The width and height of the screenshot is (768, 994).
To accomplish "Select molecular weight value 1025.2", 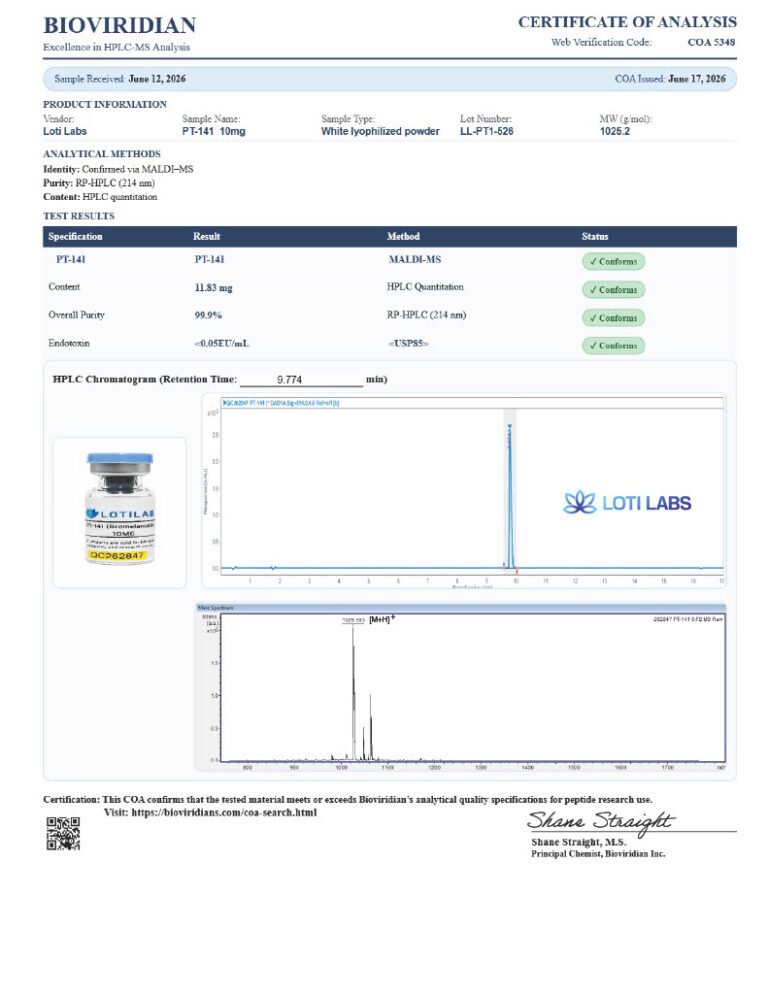I will [x=615, y=131].
